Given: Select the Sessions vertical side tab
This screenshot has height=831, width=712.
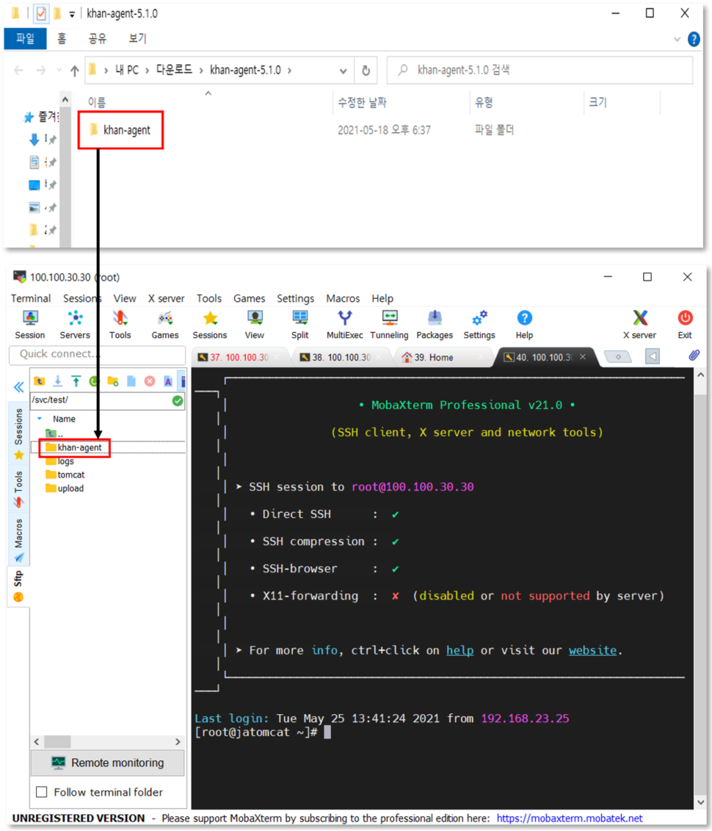Looking at the screenshot, I should click(x=18, y=428).
